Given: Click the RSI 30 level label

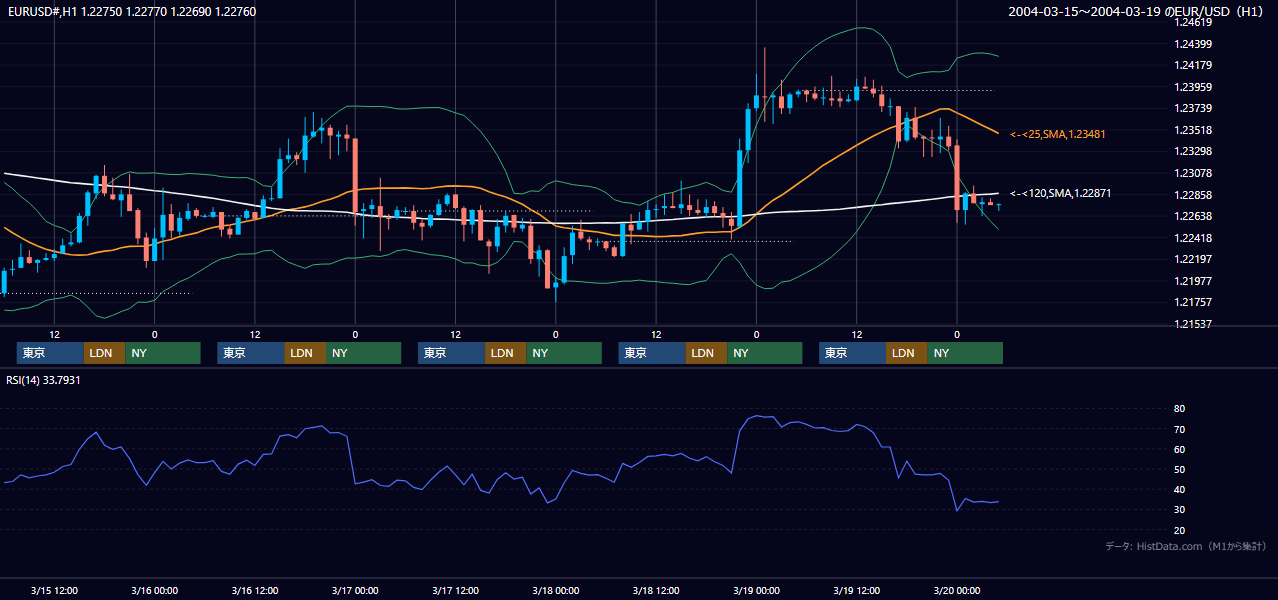Looking at the screenshot, I should click(x=1179, y=510).
